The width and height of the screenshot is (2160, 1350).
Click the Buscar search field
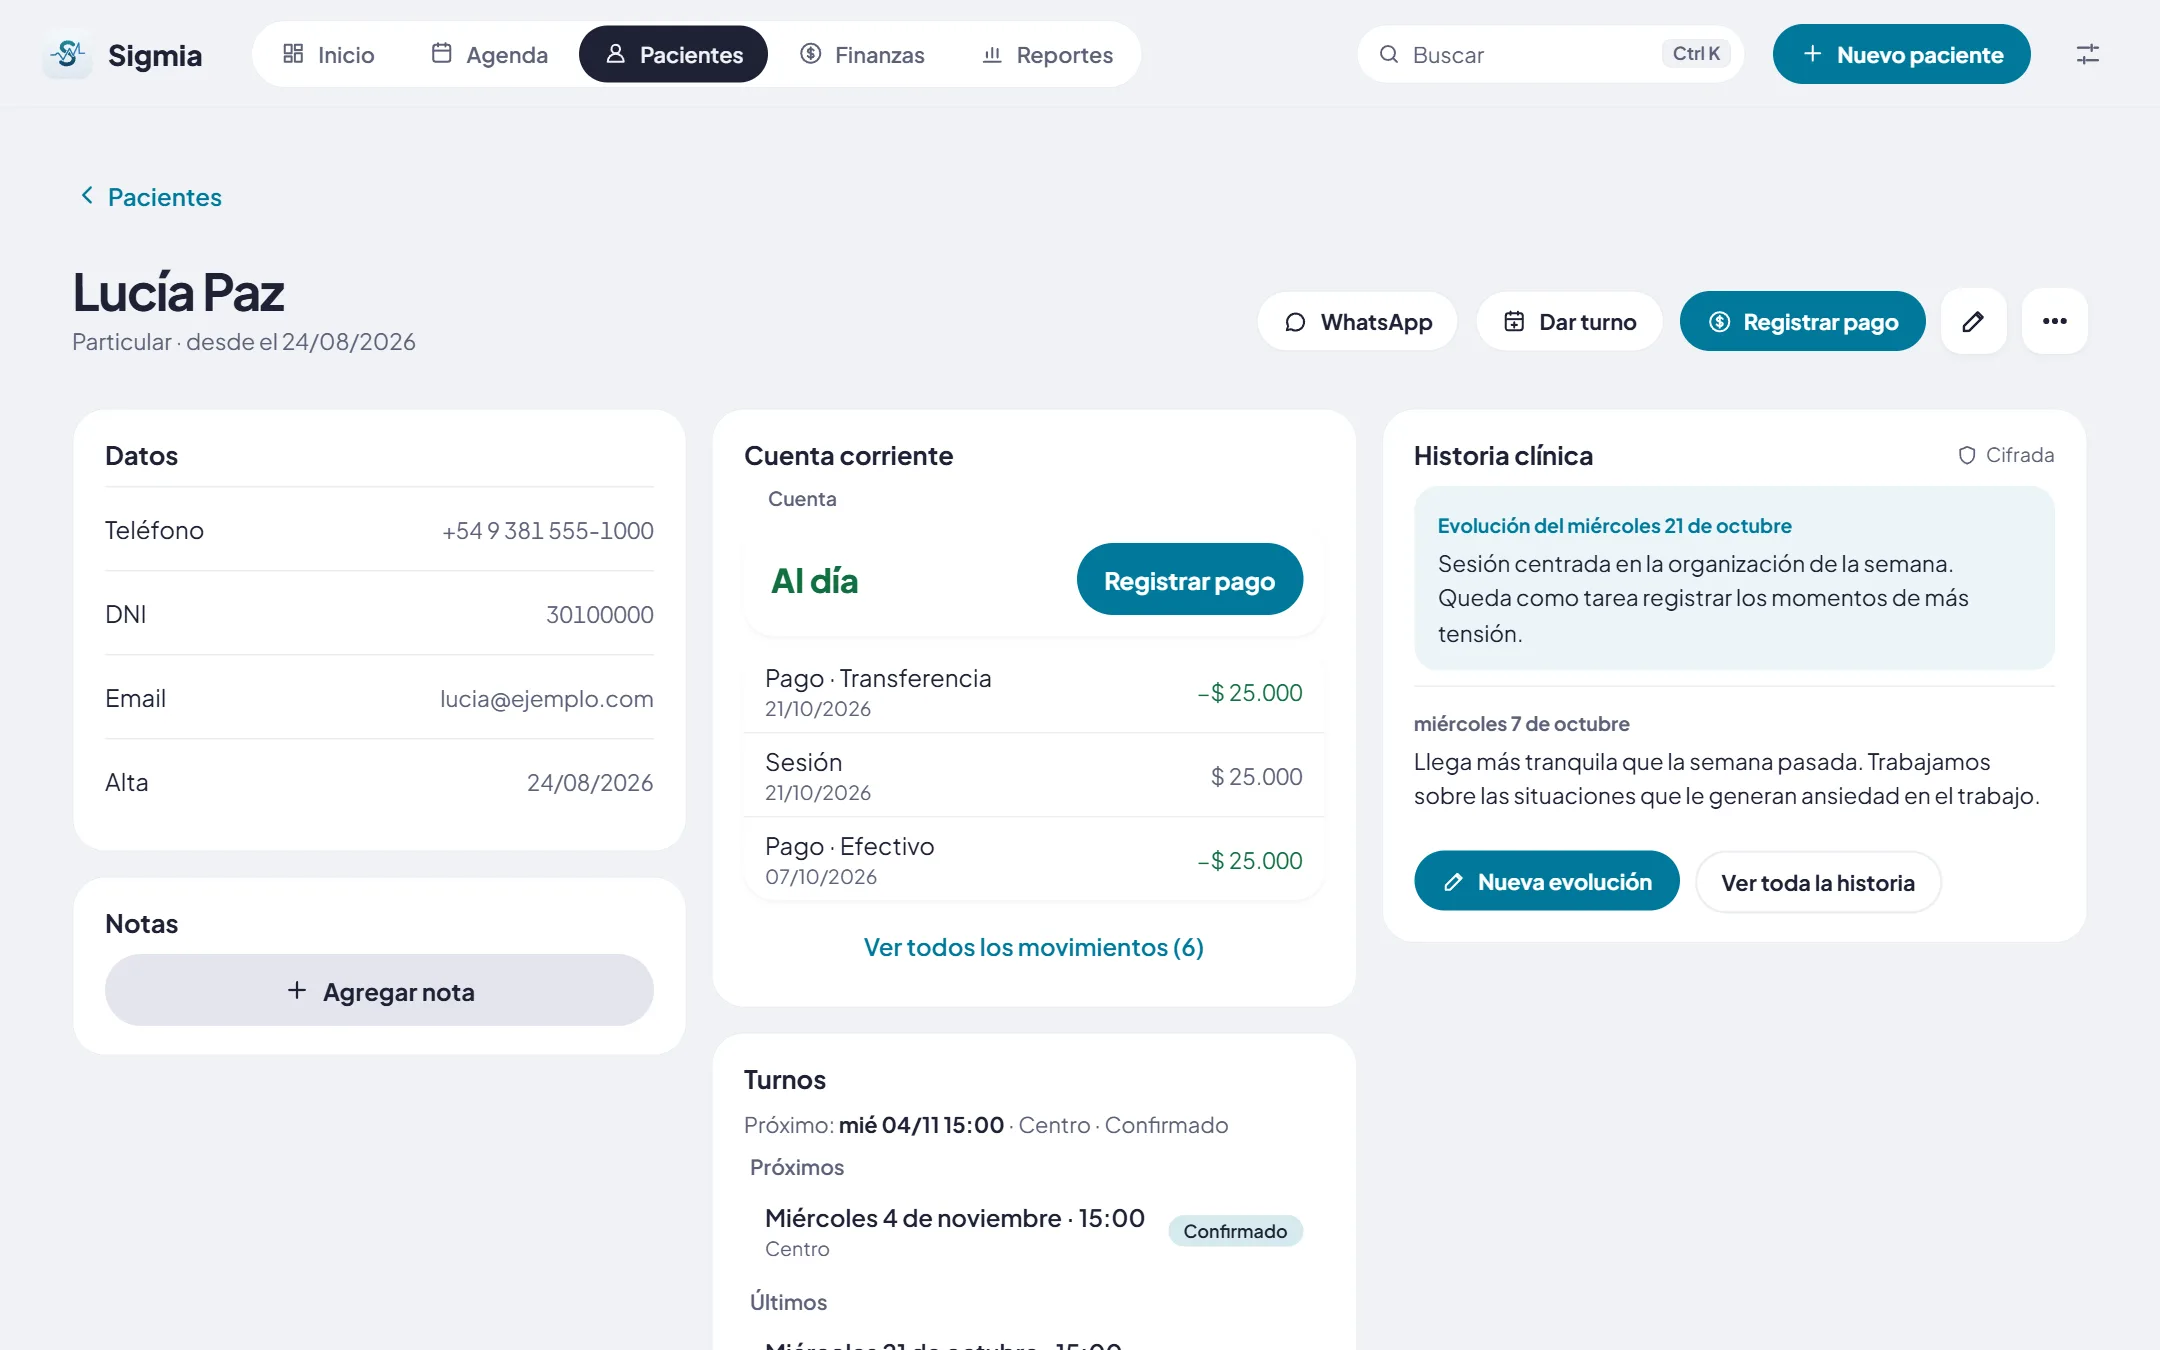tap(1550, 54)
